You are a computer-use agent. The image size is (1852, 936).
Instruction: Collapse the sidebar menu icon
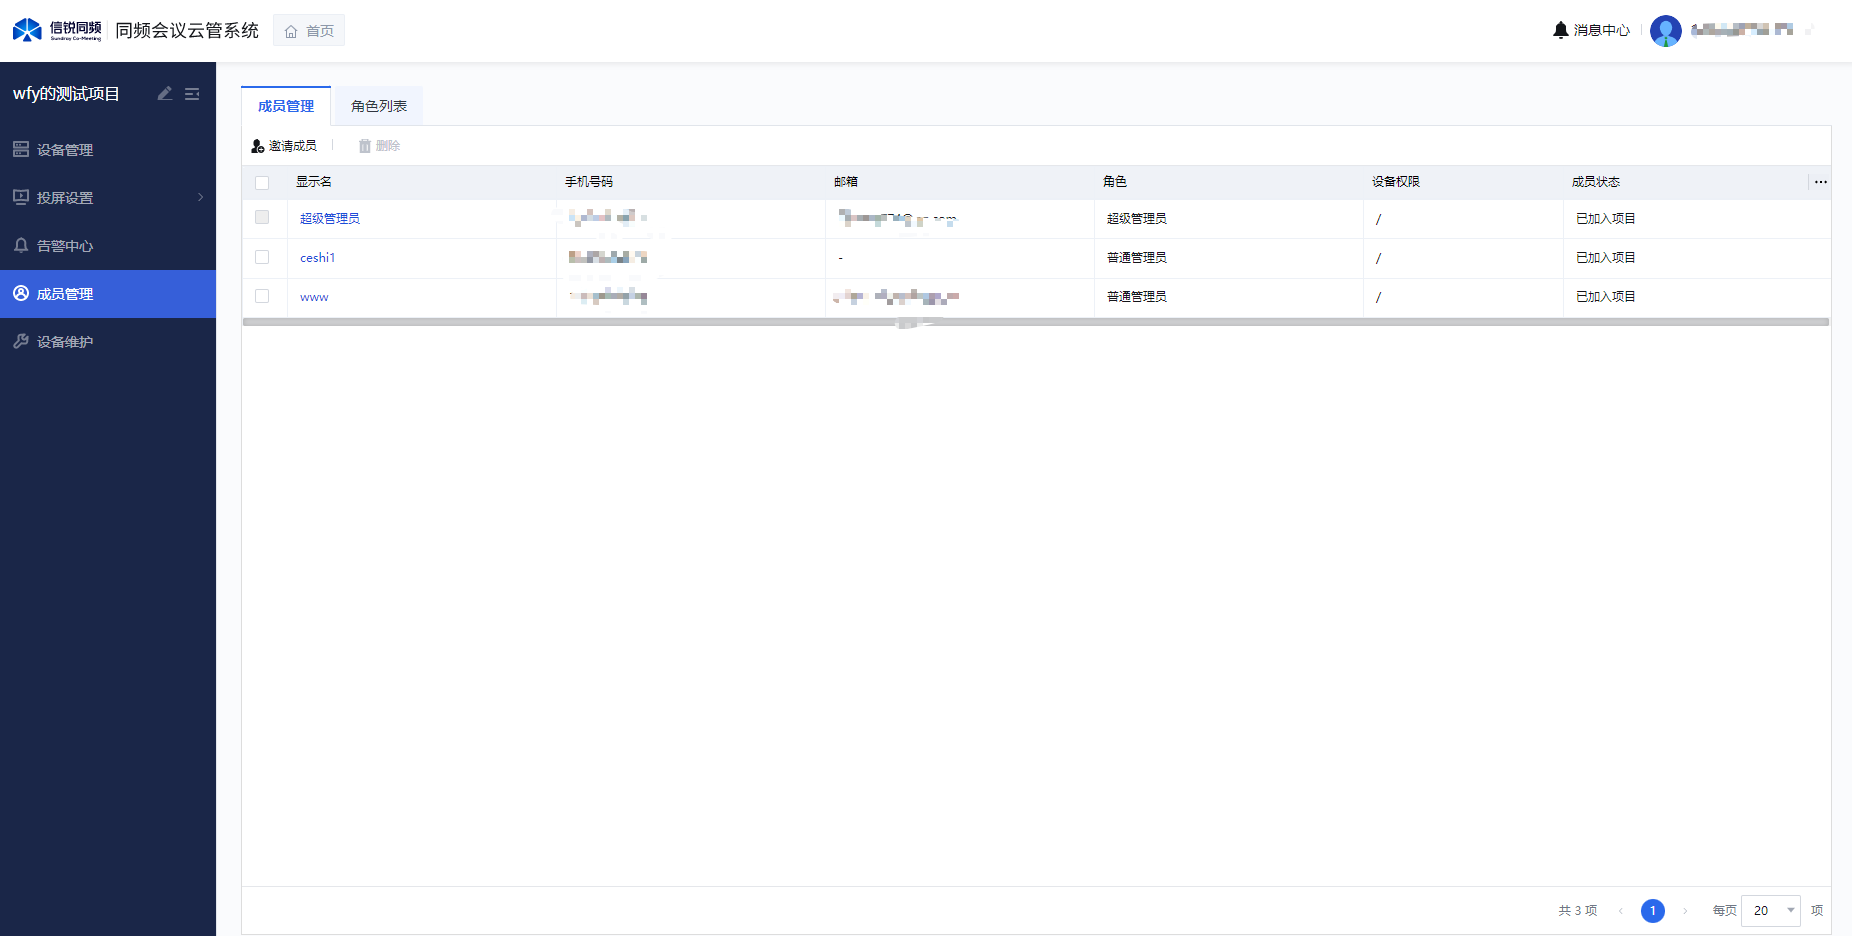click(192, 93)
